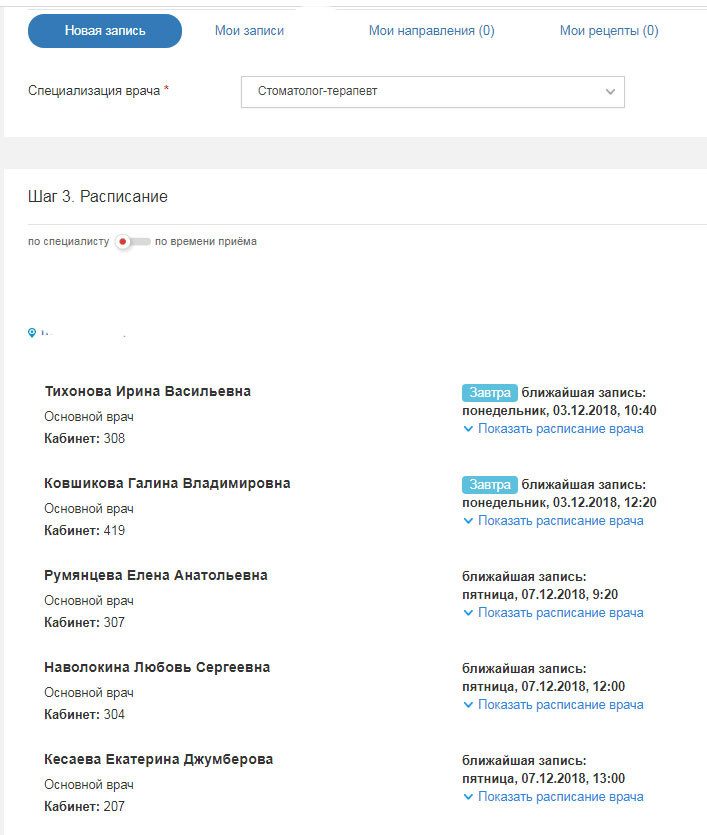Open Мои направления (0) tab
This screenshot has height=835, width=707.
tap(431, 31)
